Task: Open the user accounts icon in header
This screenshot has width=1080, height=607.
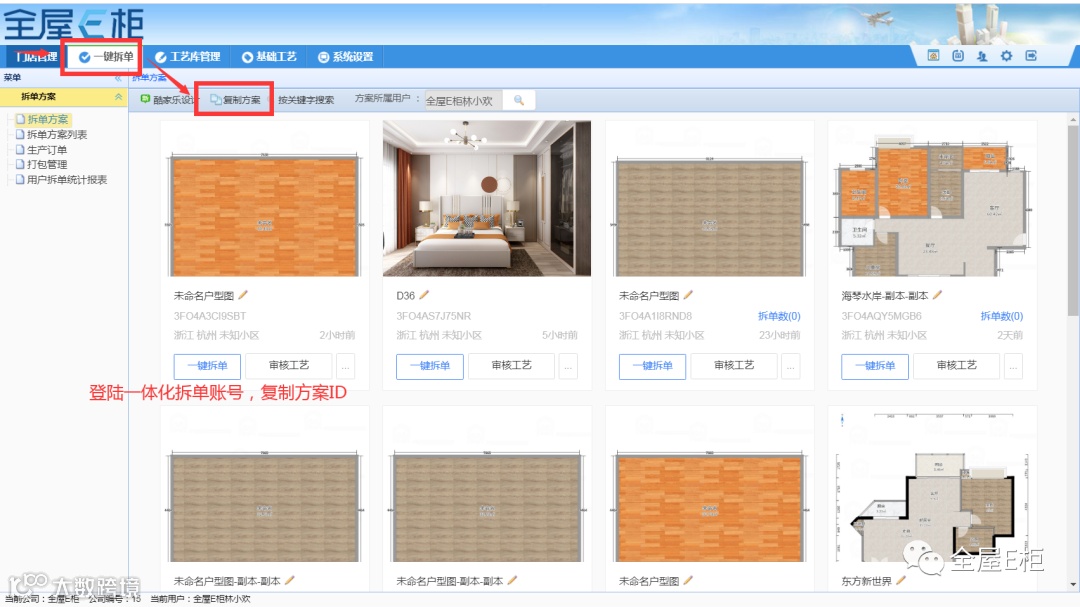Action: coord(982,56)
